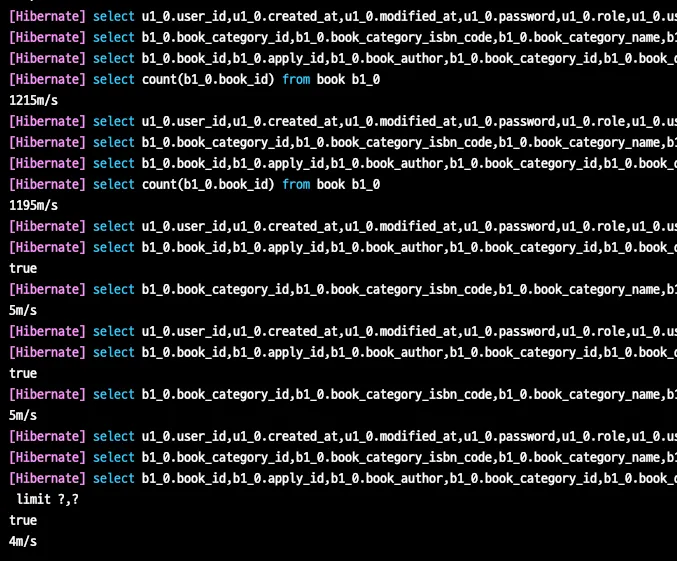Select the 'true' line directly above 4m/s
The image size is (677, 561).
tap(23, 520)
